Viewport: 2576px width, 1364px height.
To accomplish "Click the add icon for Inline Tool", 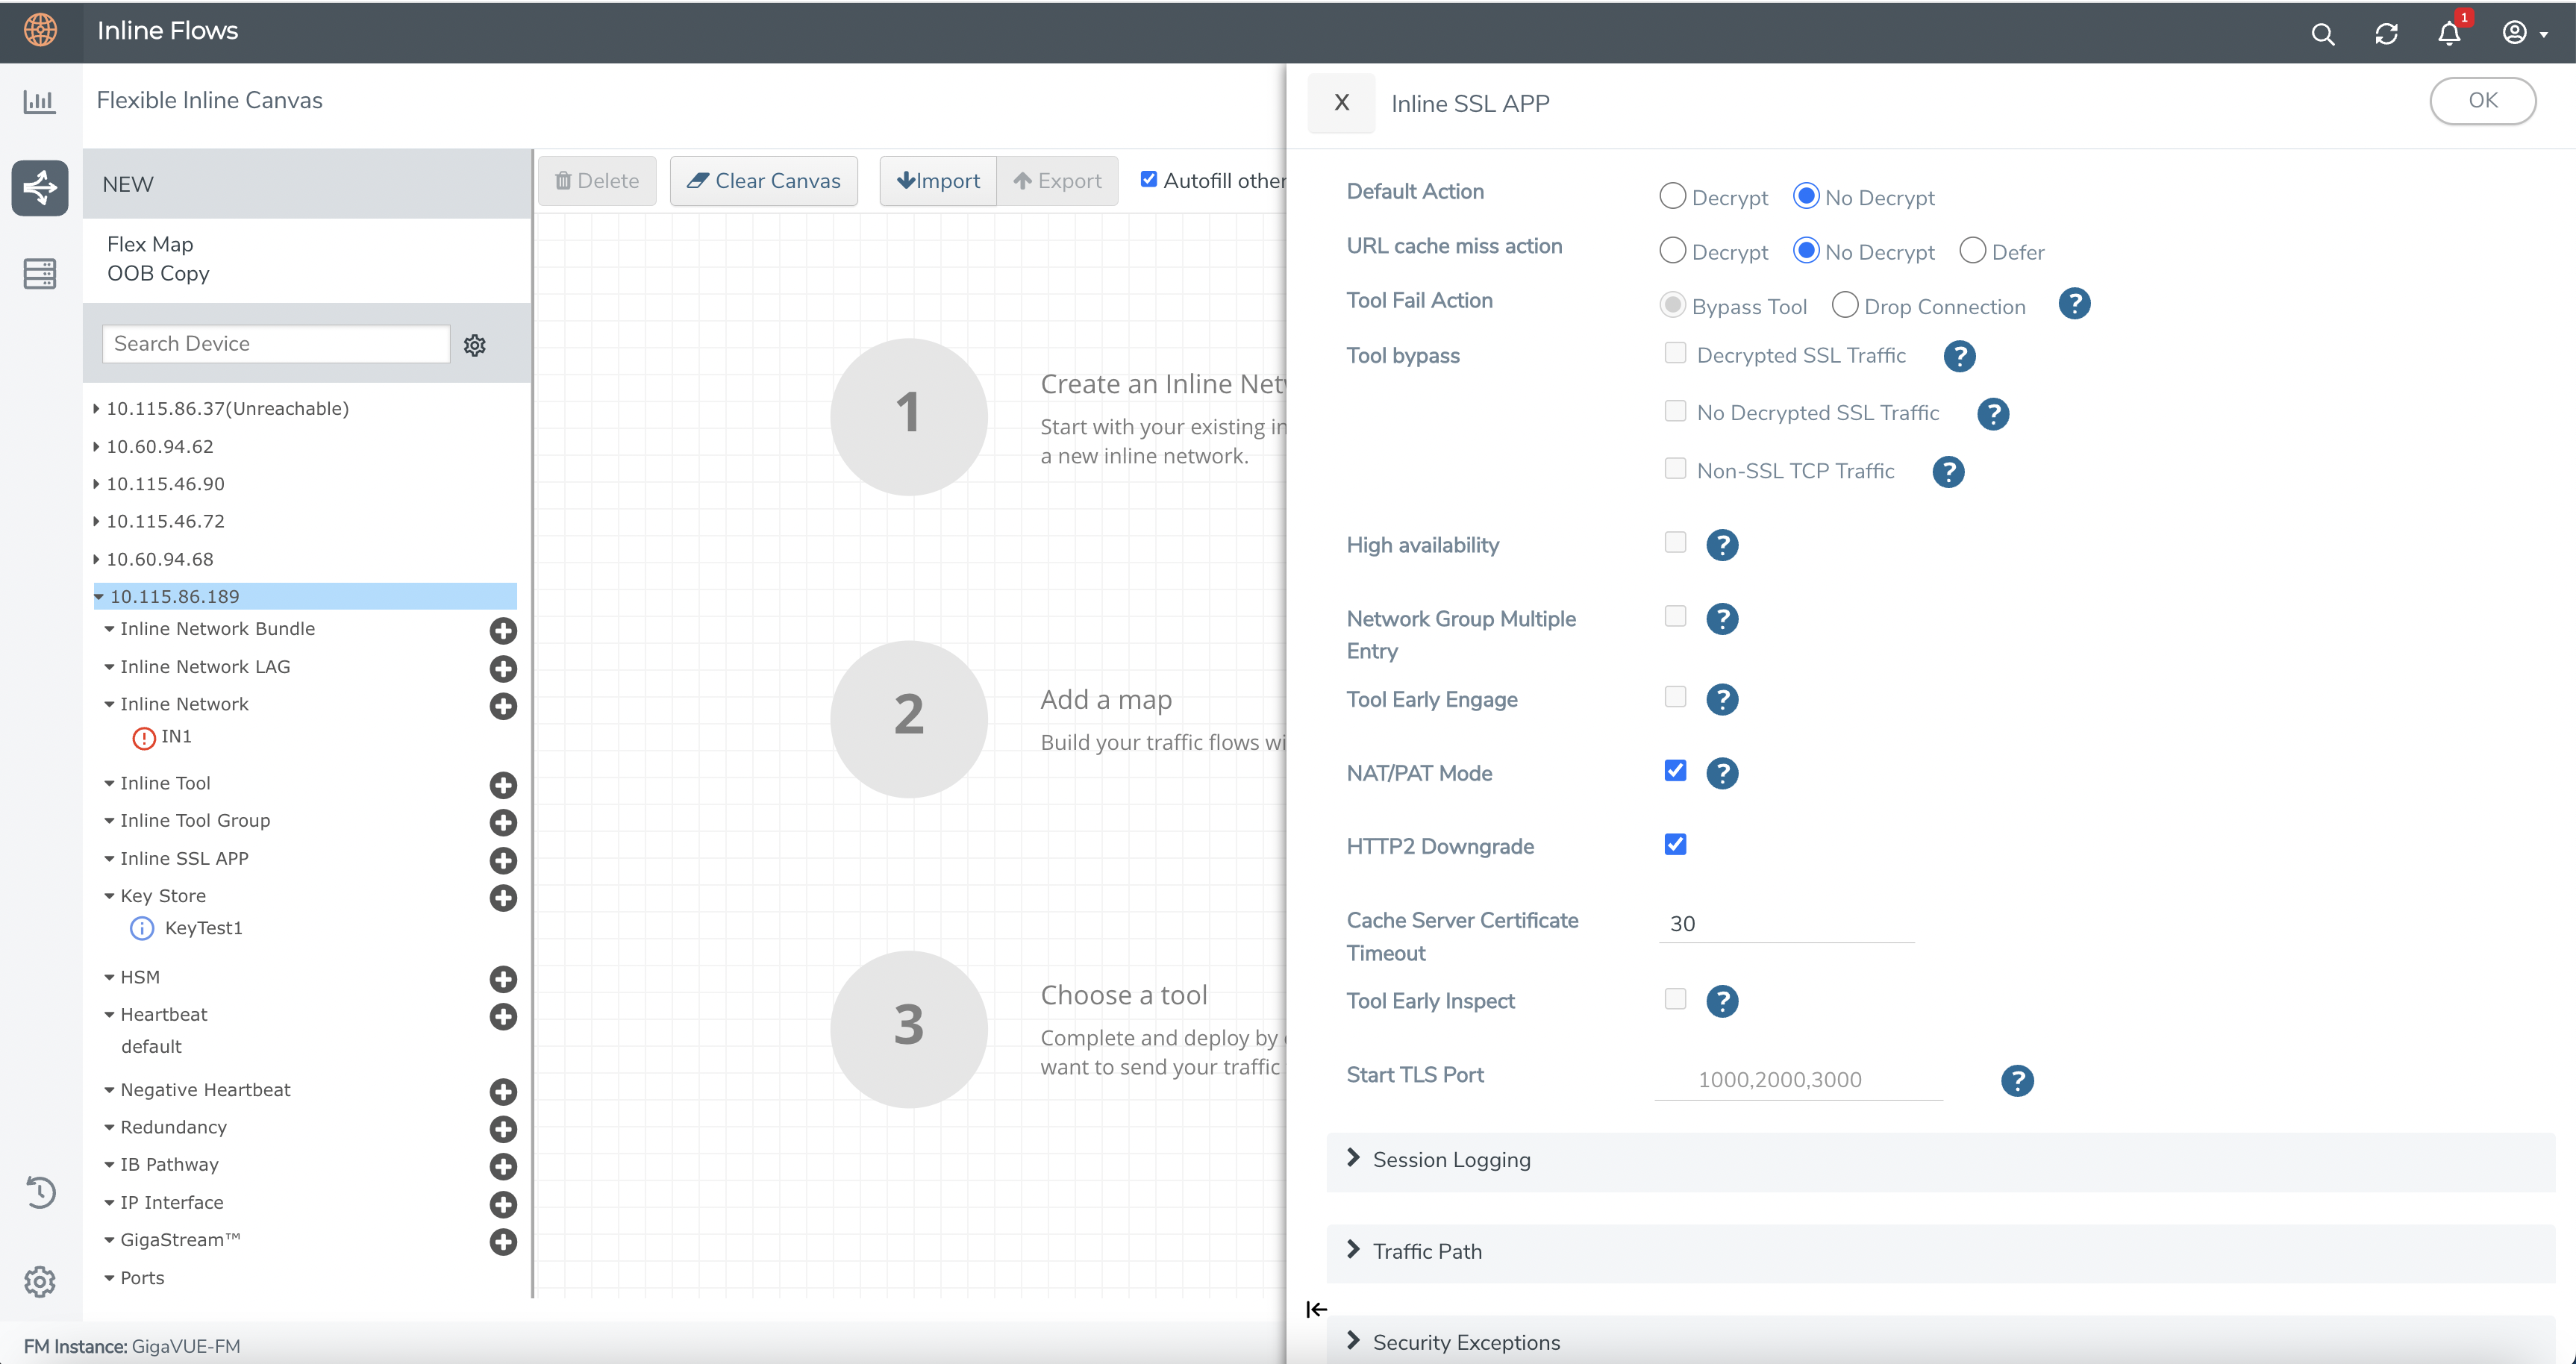I will [x=503, y=785].
